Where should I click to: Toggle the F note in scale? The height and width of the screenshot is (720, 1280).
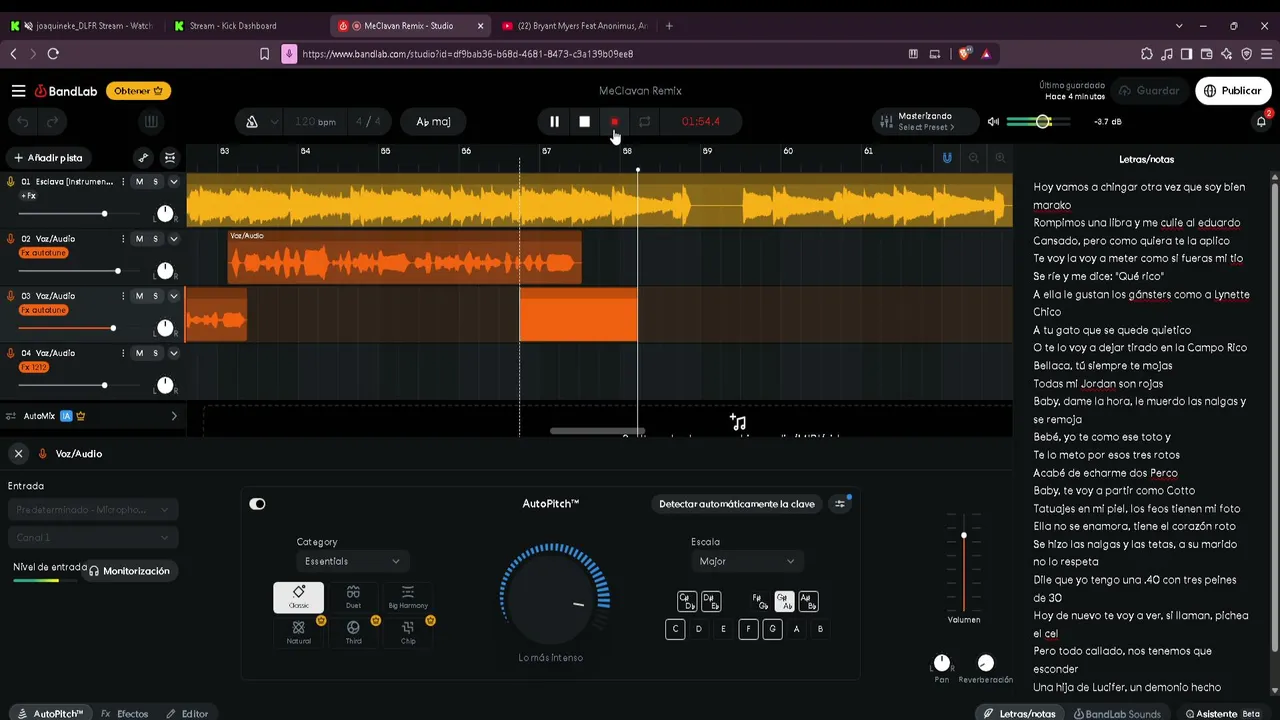748,629
